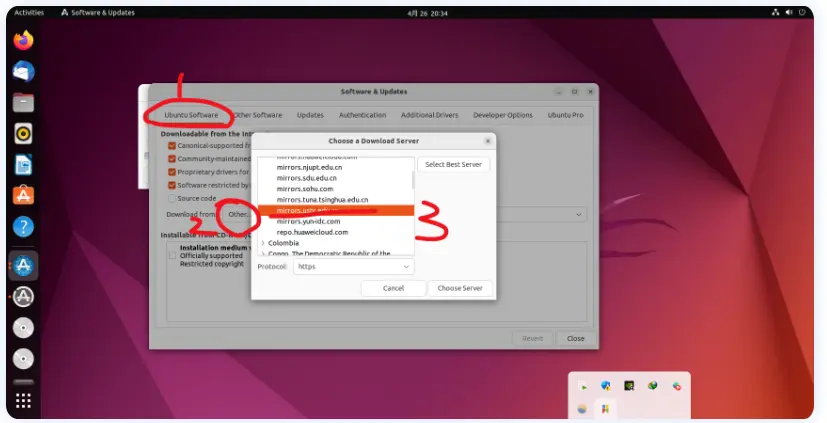Tick the Installation medium checkbox

pyautogui.click(x=172, y=255)
